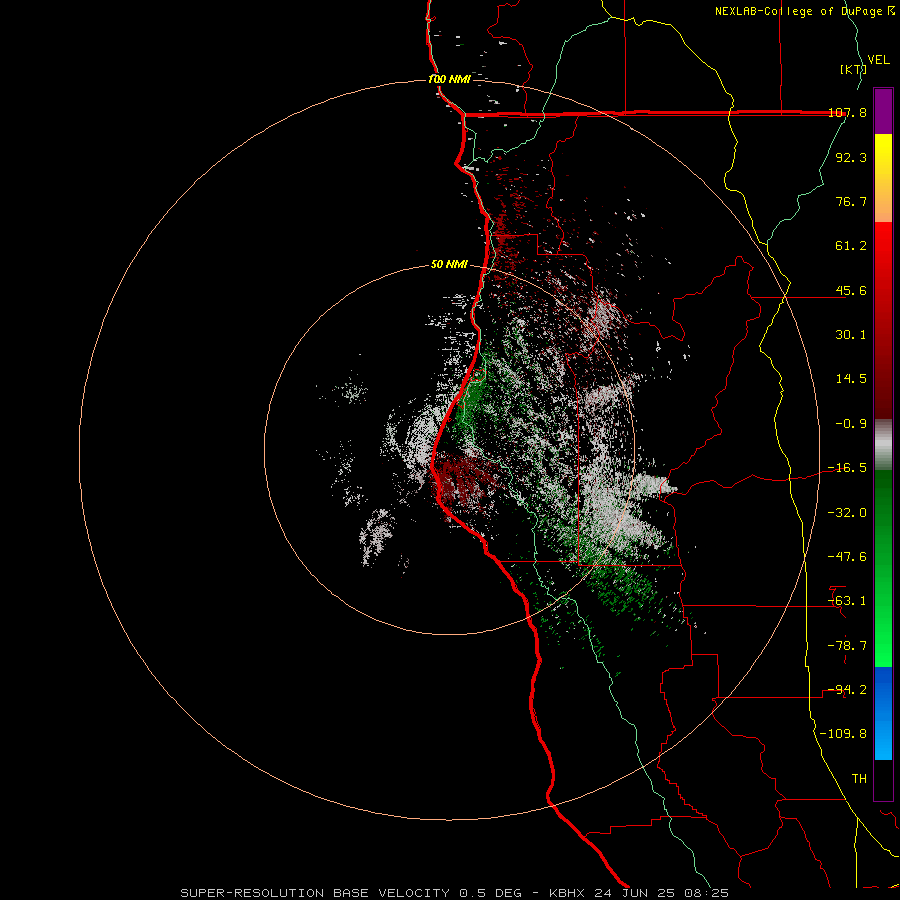
Task: Click the green segment of the color bar
Action: tap(883, 568)
